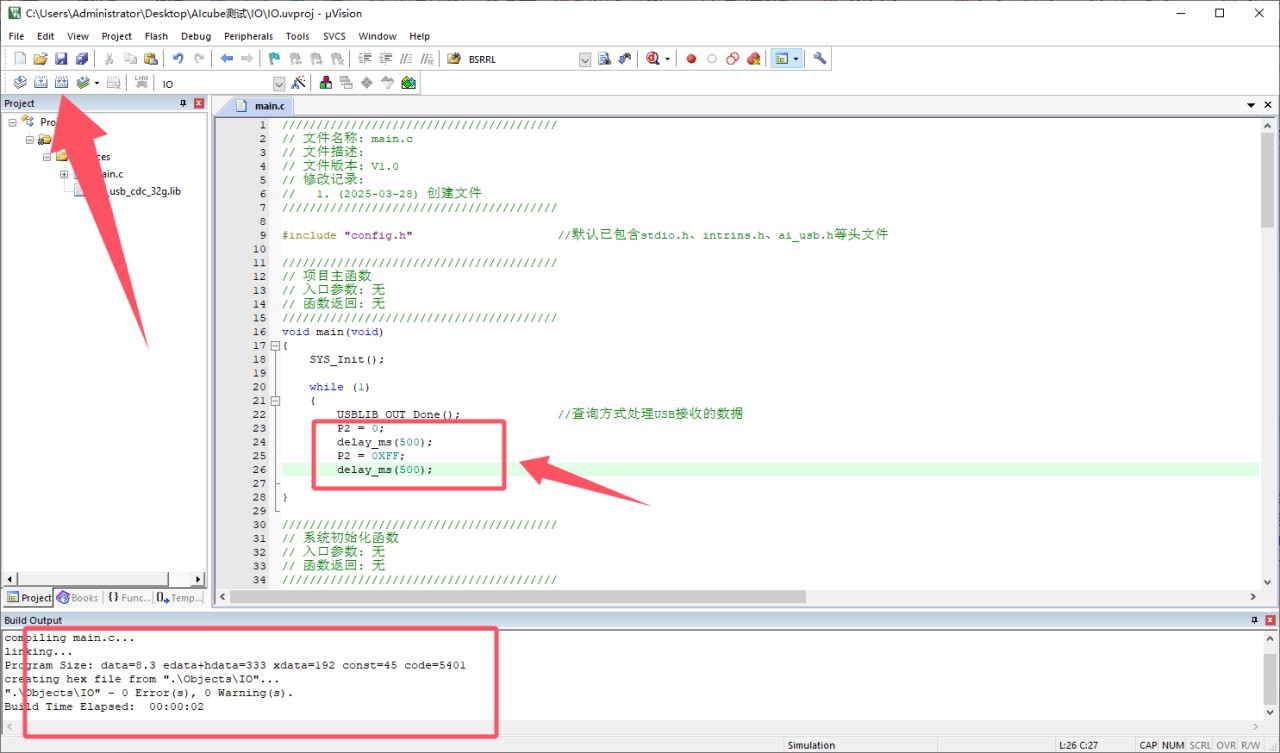1280x753 pixels.
Task: Click the Project panel horizontal scrollbar
Action: coord(103,579)
